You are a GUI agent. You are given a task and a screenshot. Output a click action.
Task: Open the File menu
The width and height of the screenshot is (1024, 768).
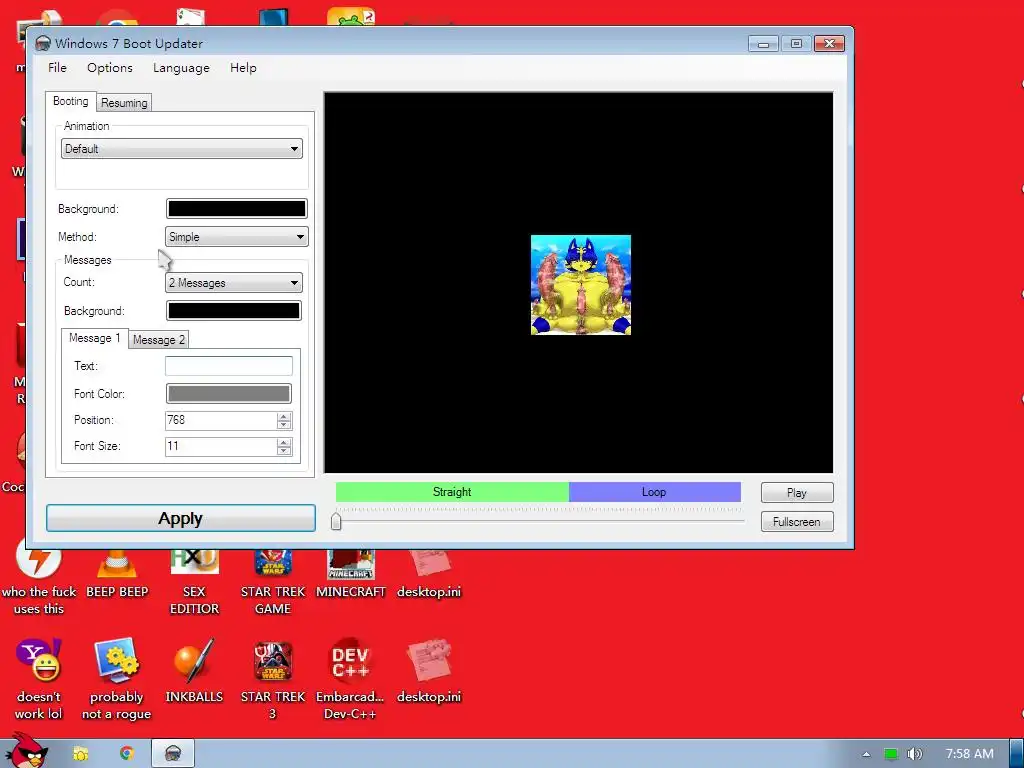(57, 67)
